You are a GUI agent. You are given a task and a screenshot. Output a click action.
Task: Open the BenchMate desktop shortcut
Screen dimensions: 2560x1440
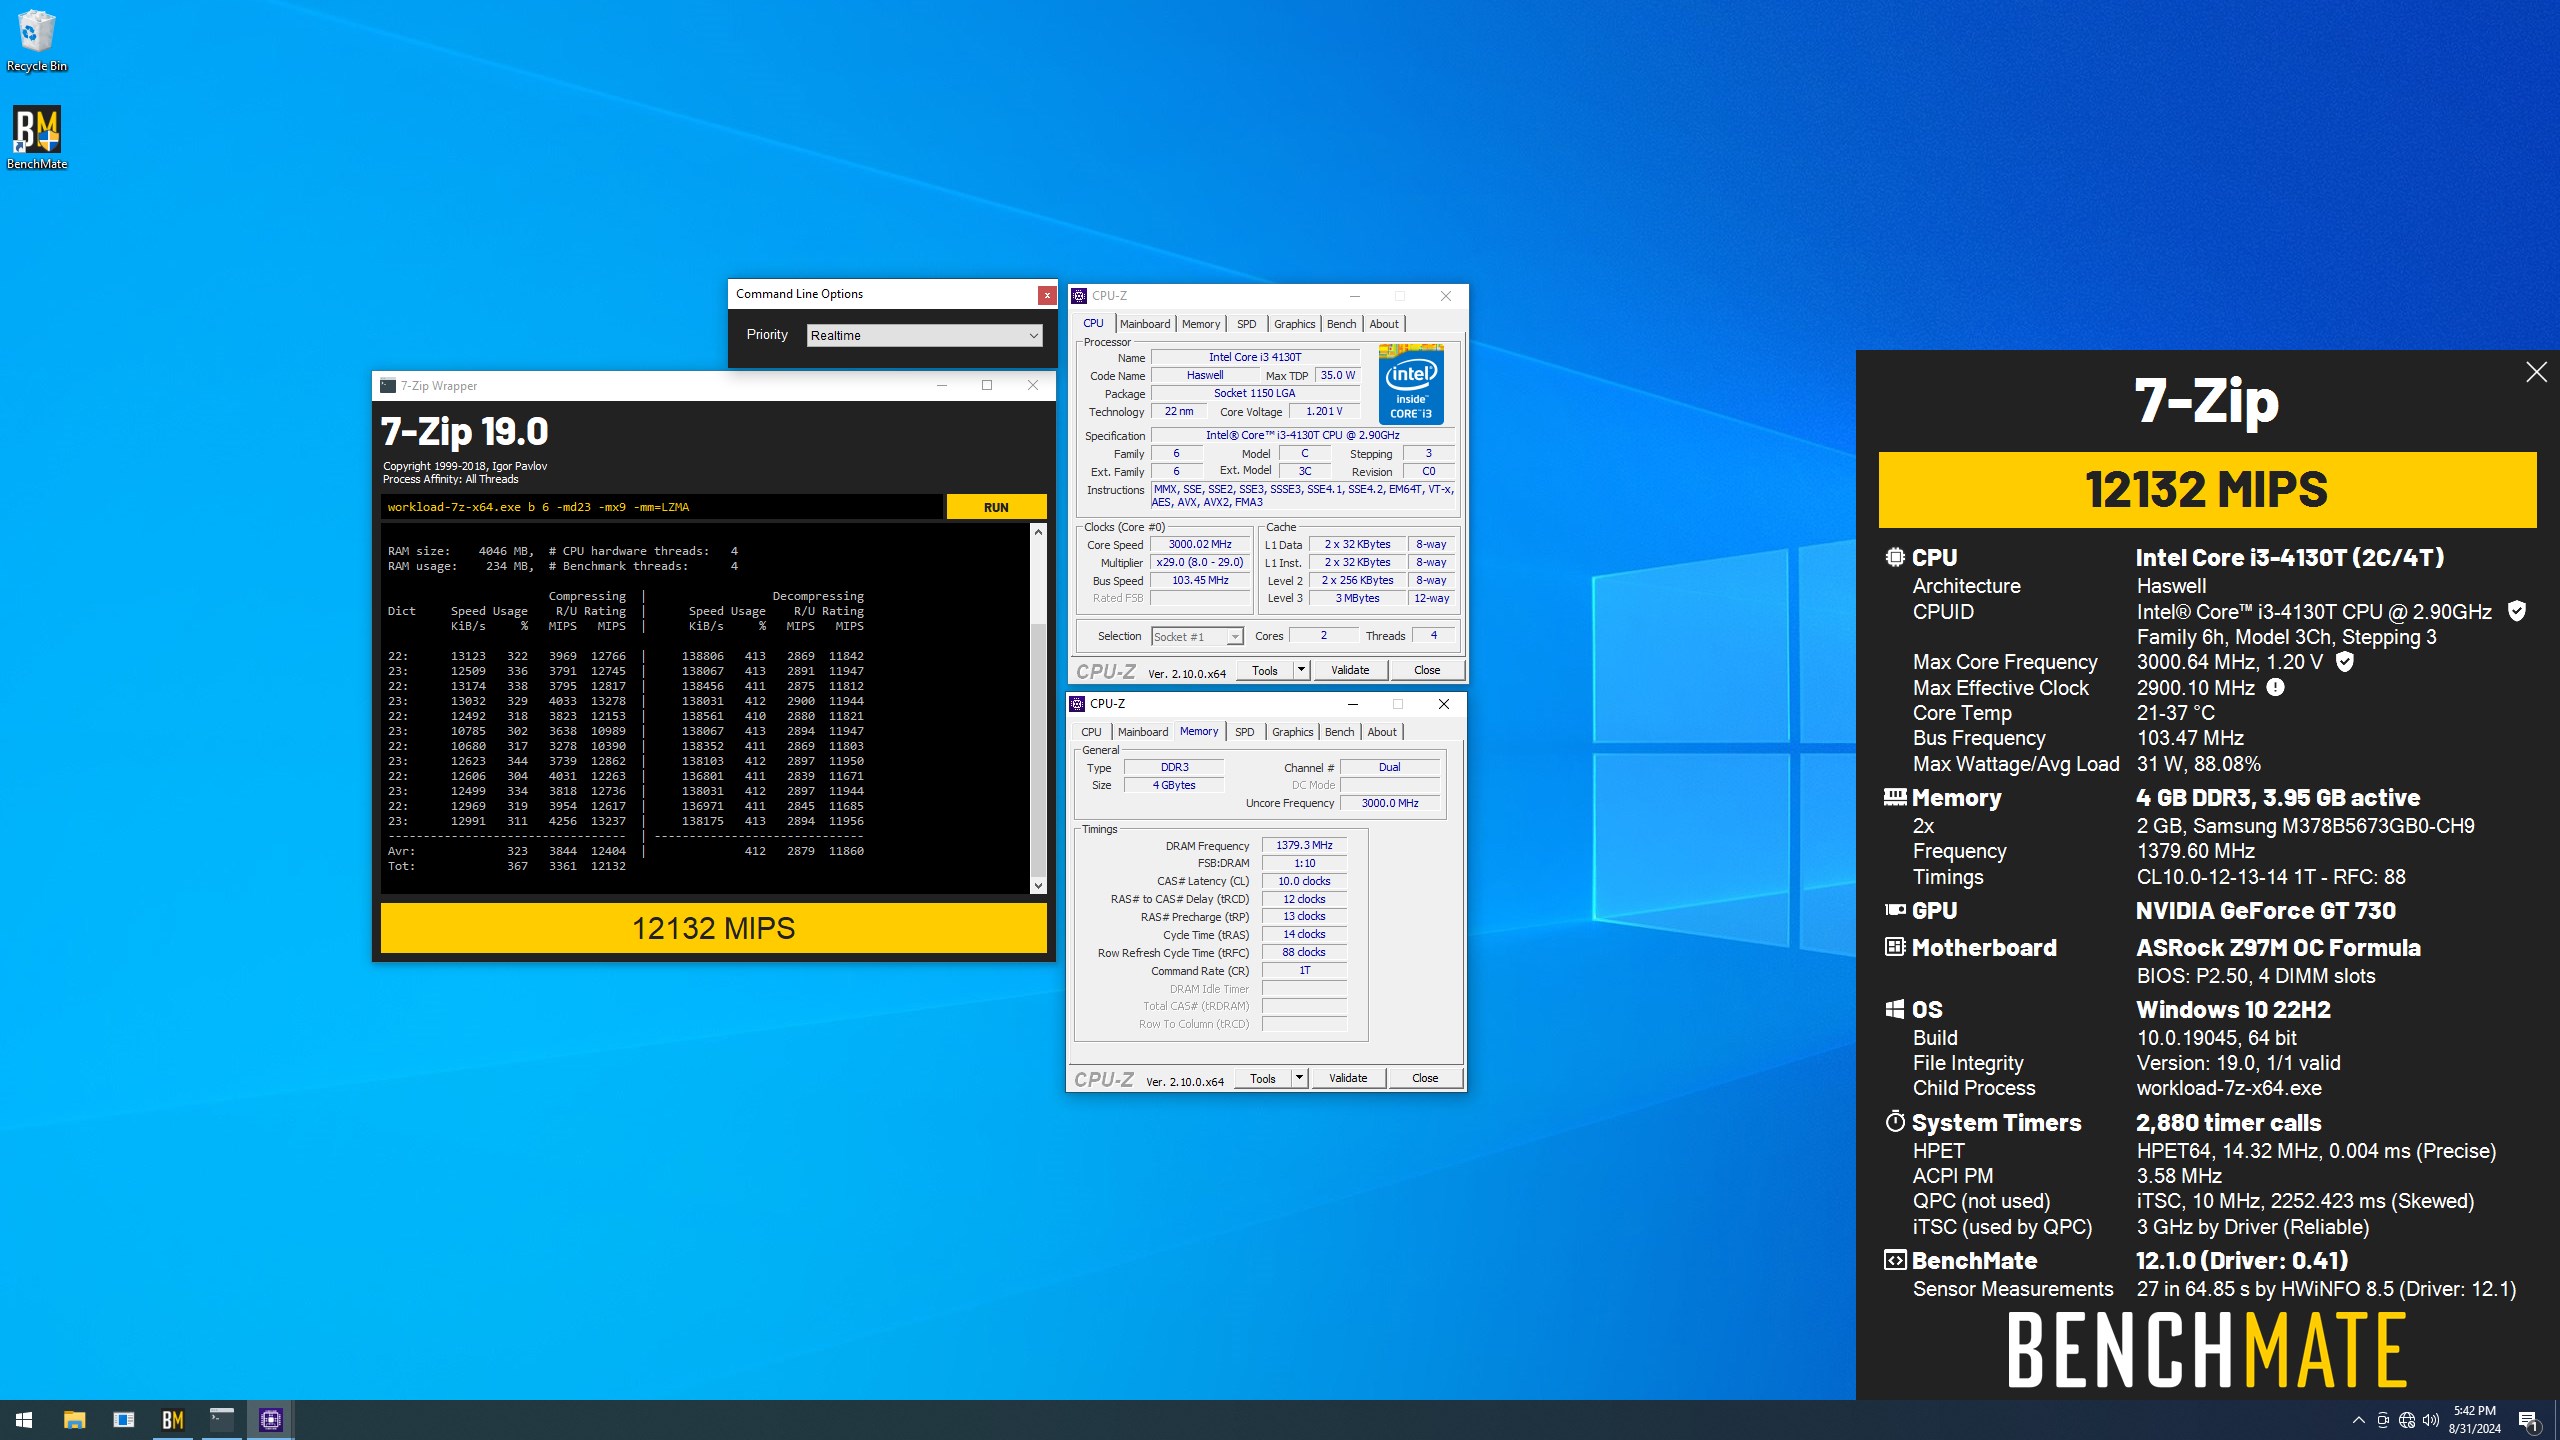[x=37, y=138]
